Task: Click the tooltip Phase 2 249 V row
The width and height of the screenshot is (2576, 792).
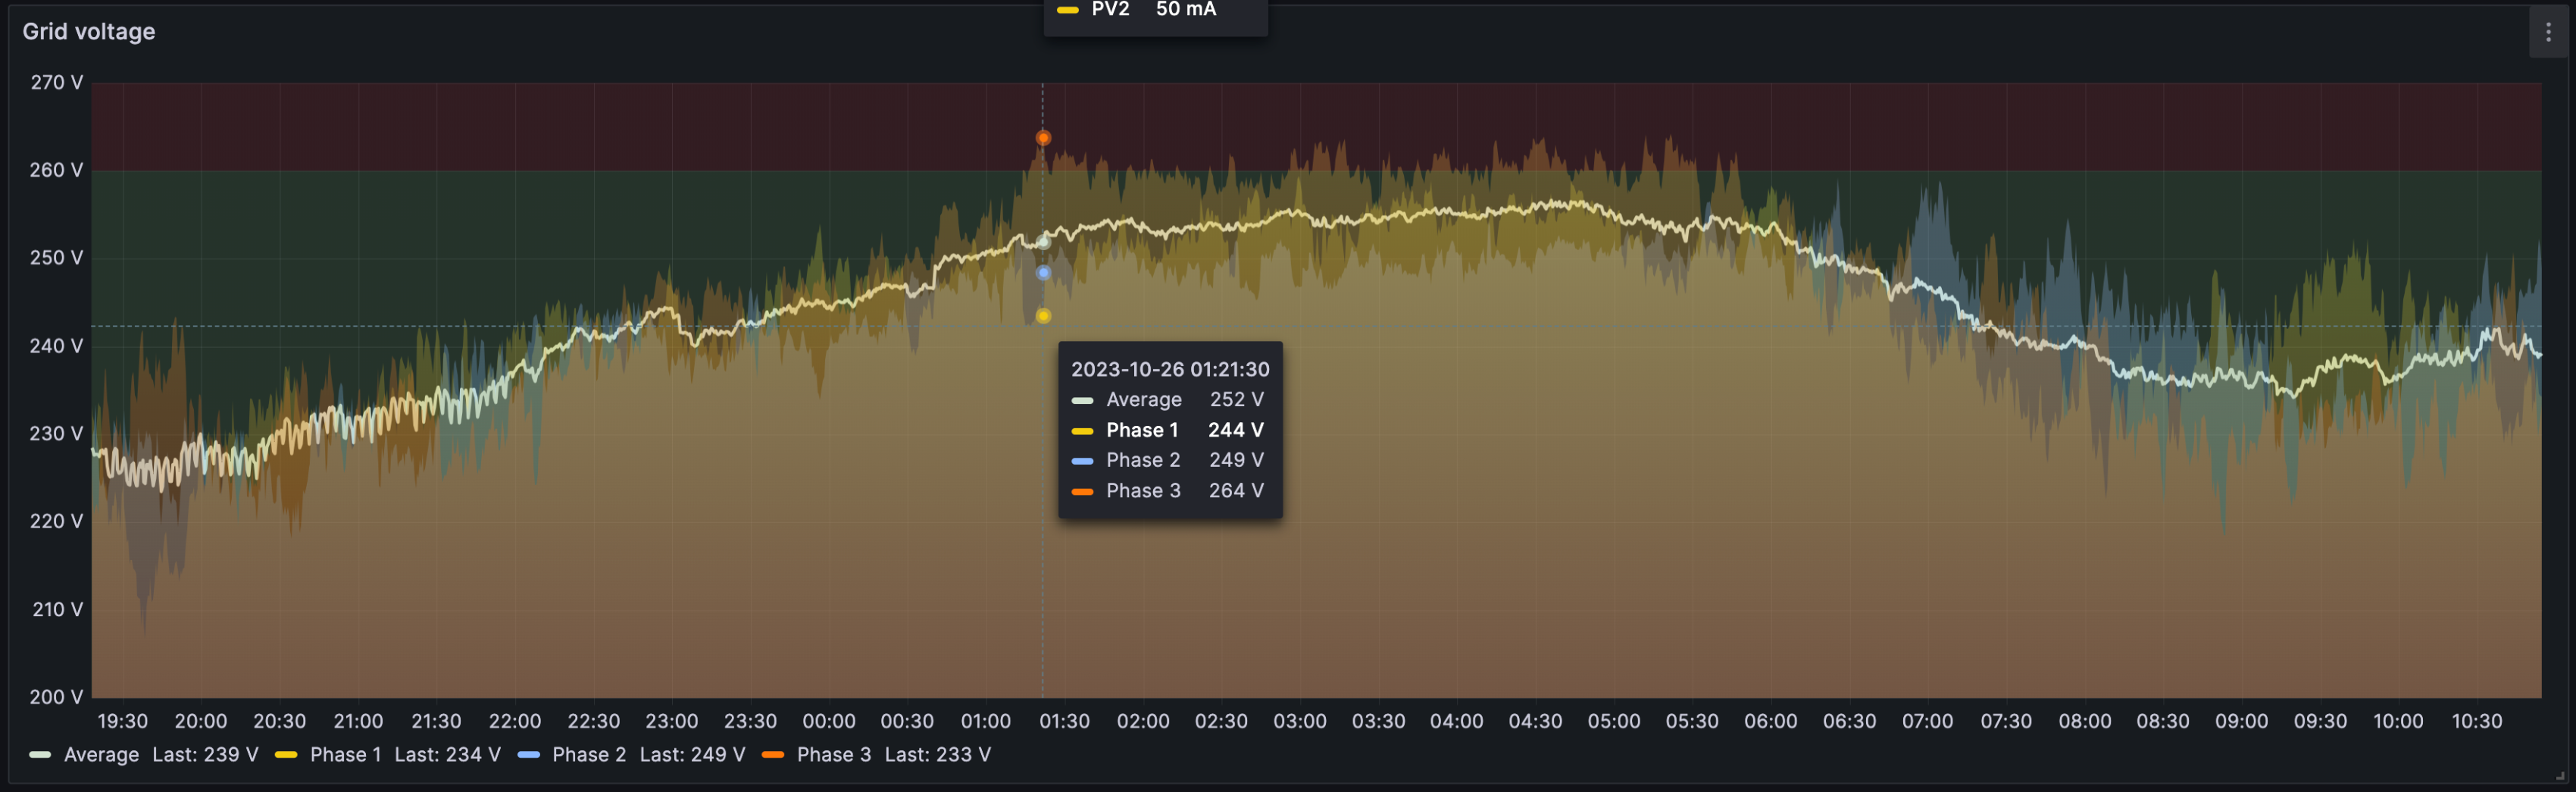Action: 1170,460
